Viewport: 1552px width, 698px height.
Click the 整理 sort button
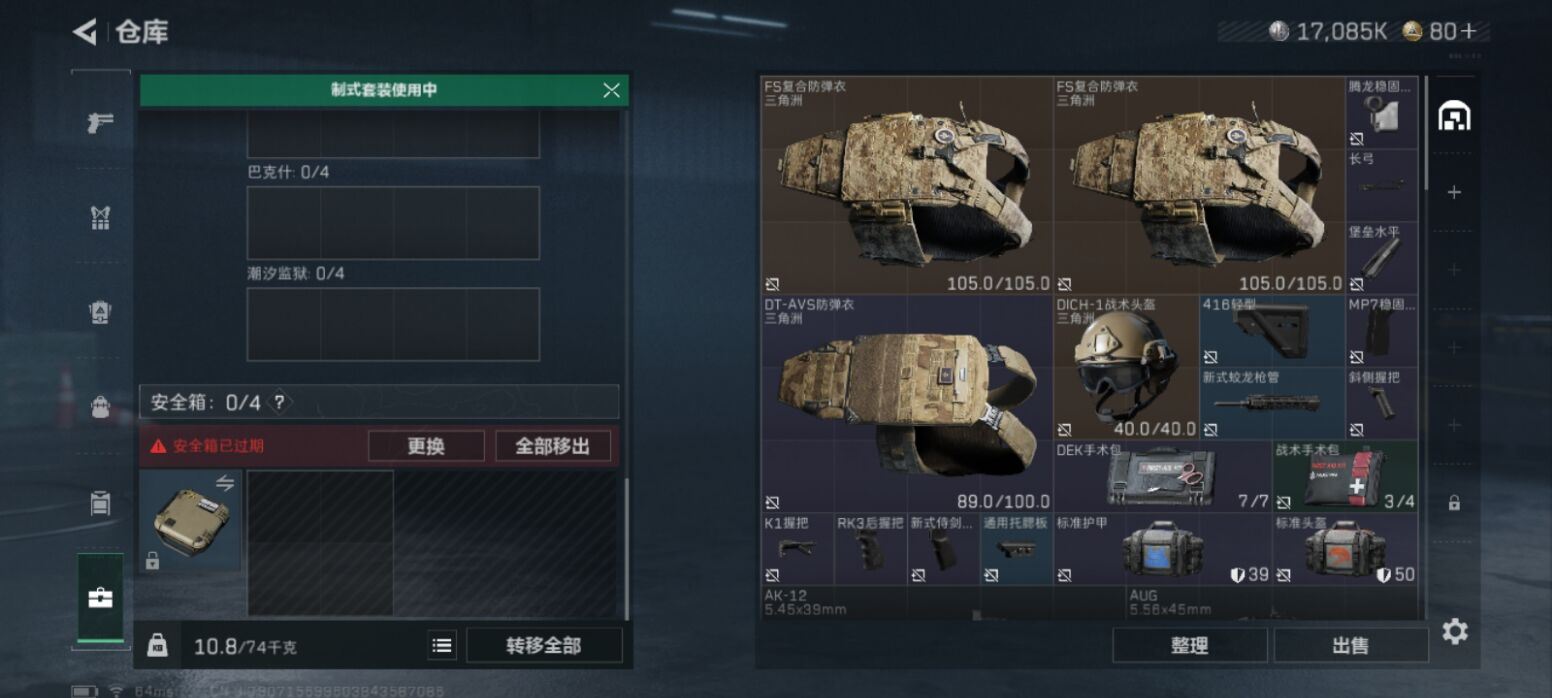(x=1190, y=646)
